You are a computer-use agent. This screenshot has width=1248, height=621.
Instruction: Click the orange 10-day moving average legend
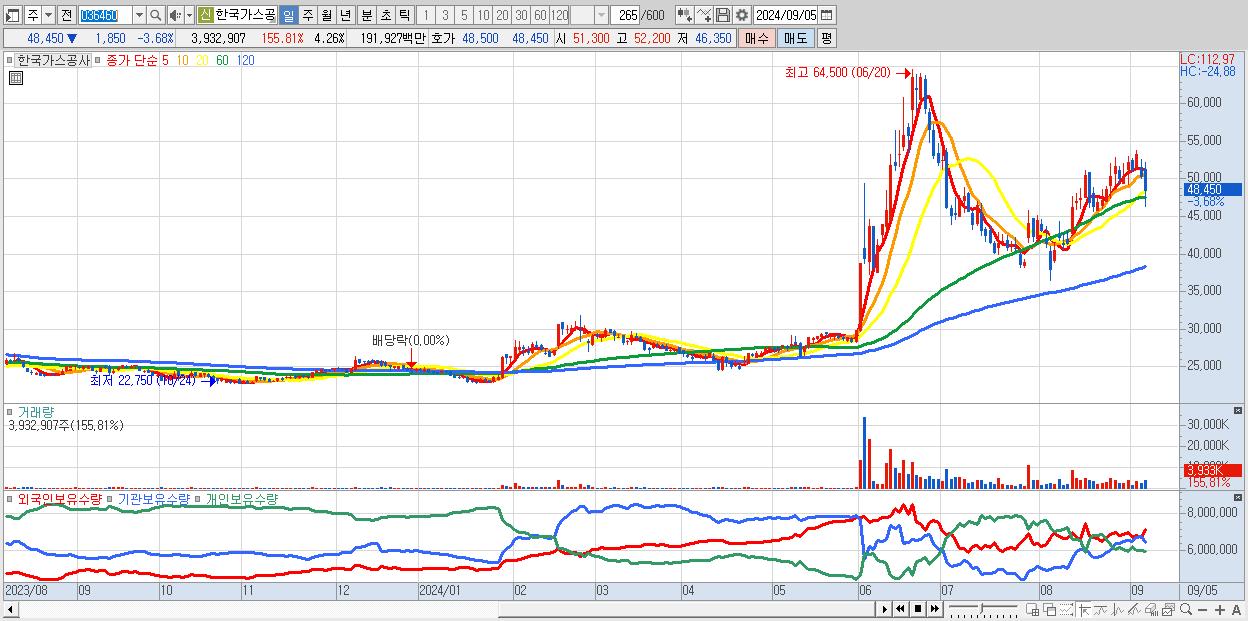click(182, 60)
